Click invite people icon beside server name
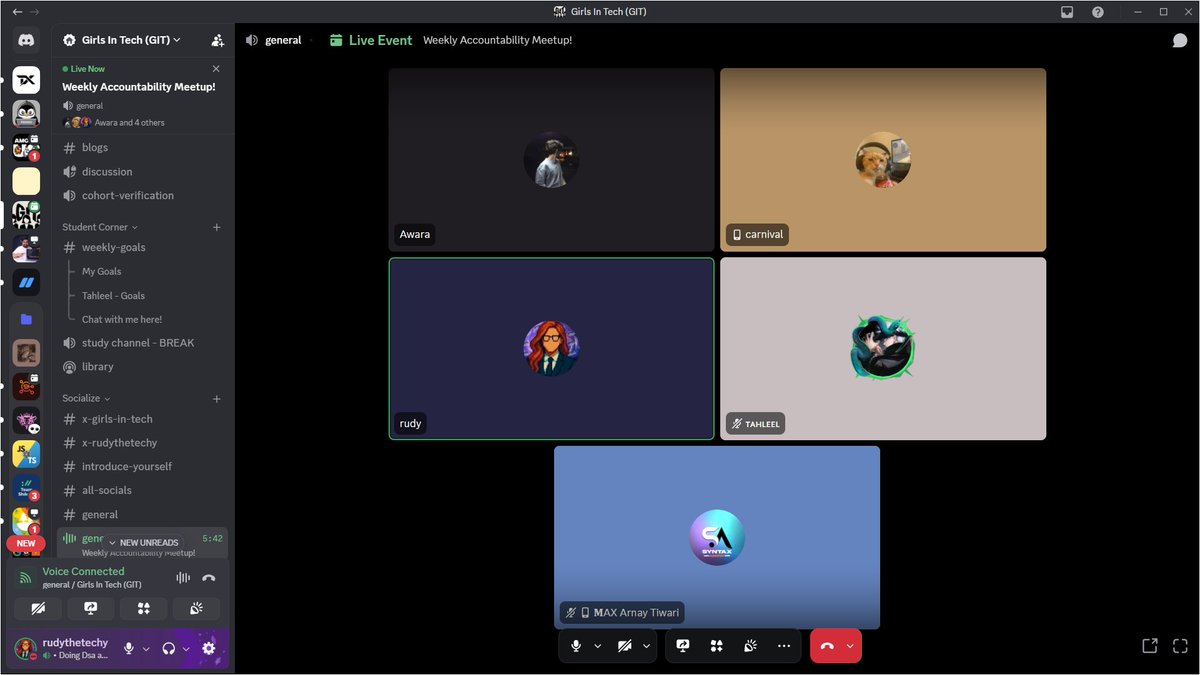Image resolution: width=1200 pixels, height=675 pixels. coord(217,40)
